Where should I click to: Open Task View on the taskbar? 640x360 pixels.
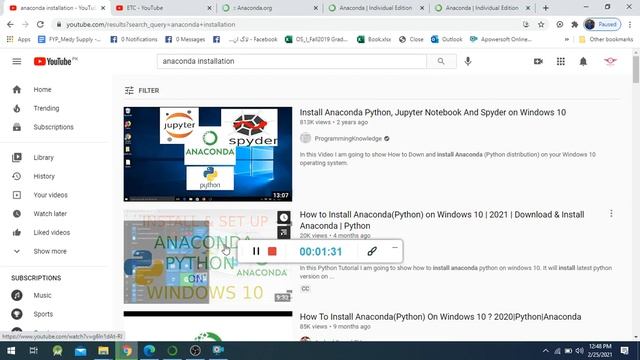[34, 351]
